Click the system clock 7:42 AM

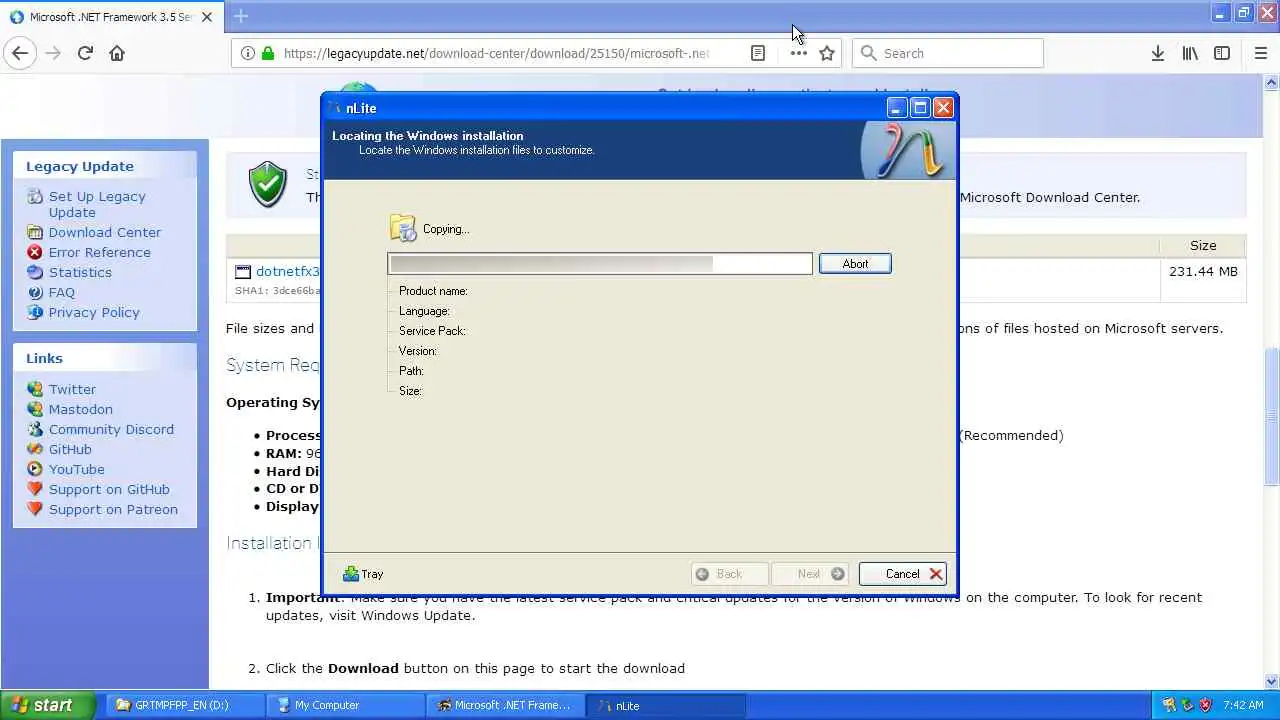coord(1245,705)
